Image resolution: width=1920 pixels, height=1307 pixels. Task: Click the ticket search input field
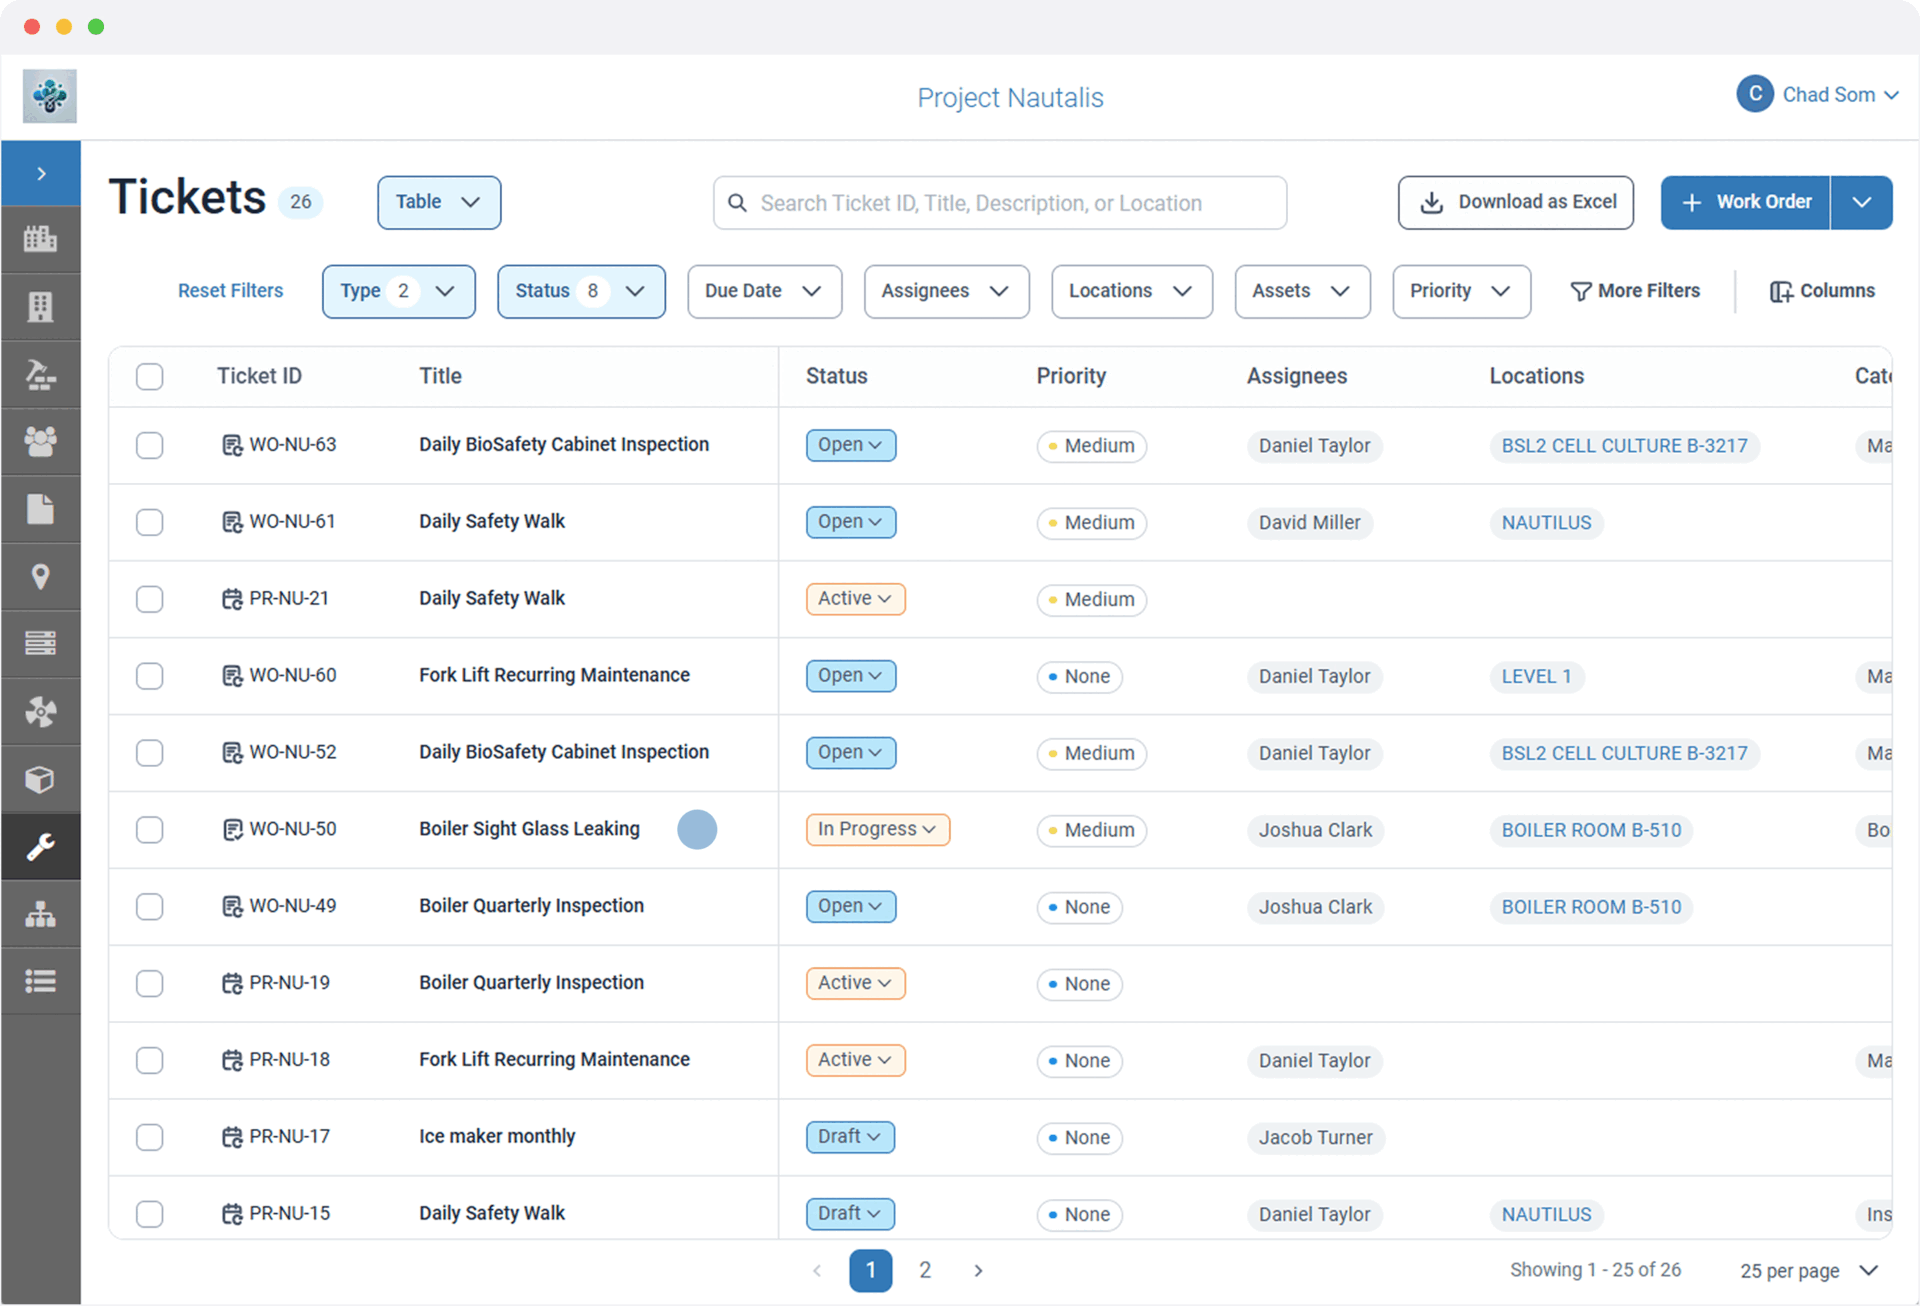tap(999, 202)
